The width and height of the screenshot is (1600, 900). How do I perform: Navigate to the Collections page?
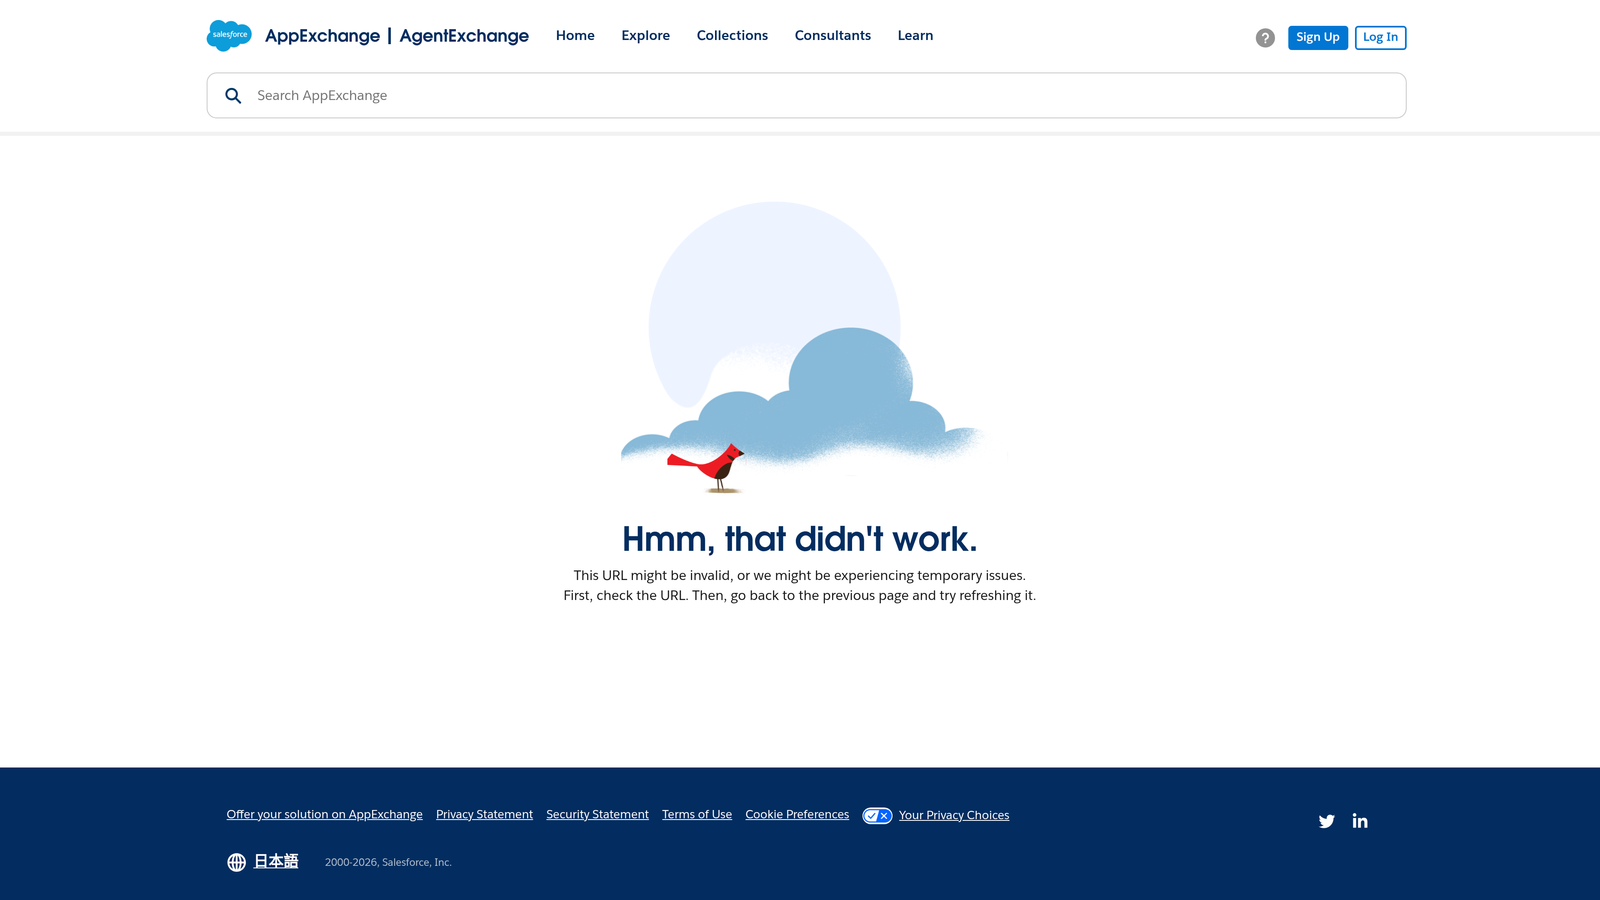coord(732,35)
